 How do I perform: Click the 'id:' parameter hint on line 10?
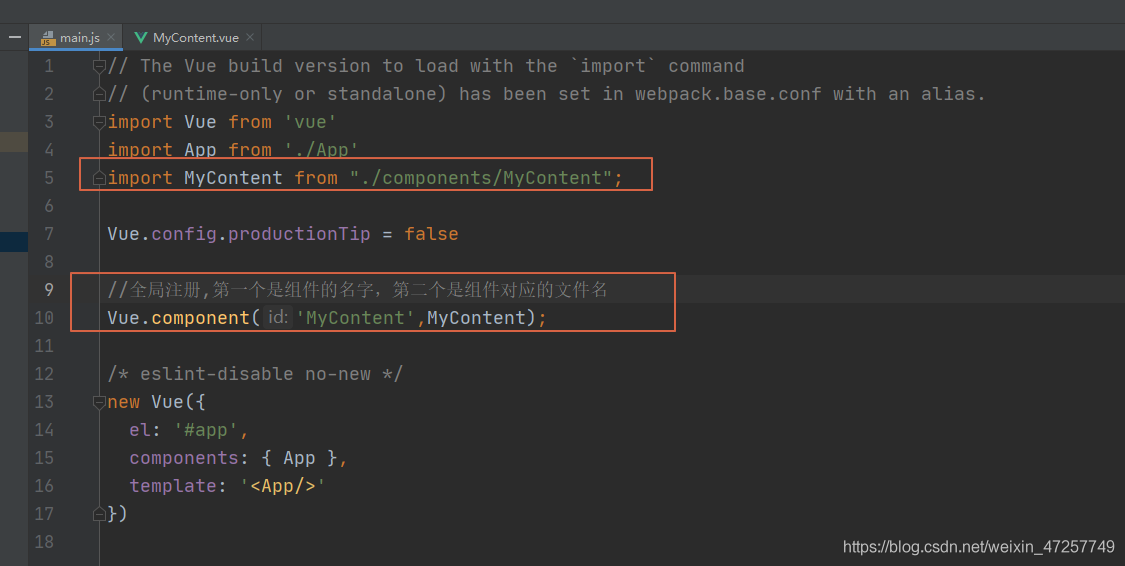tap(278, 317)
